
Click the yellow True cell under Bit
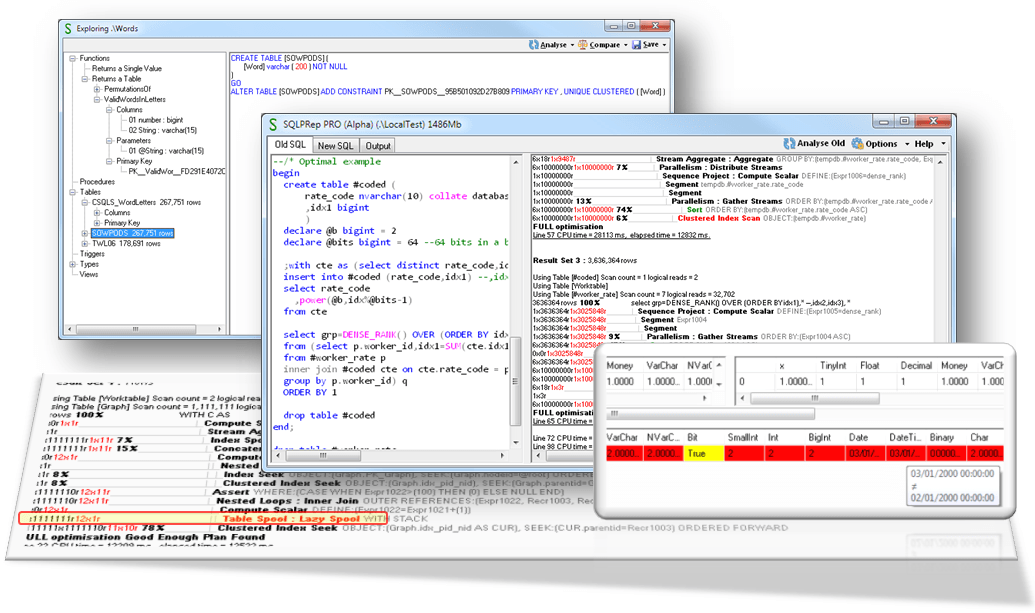(x=704, y=453)
